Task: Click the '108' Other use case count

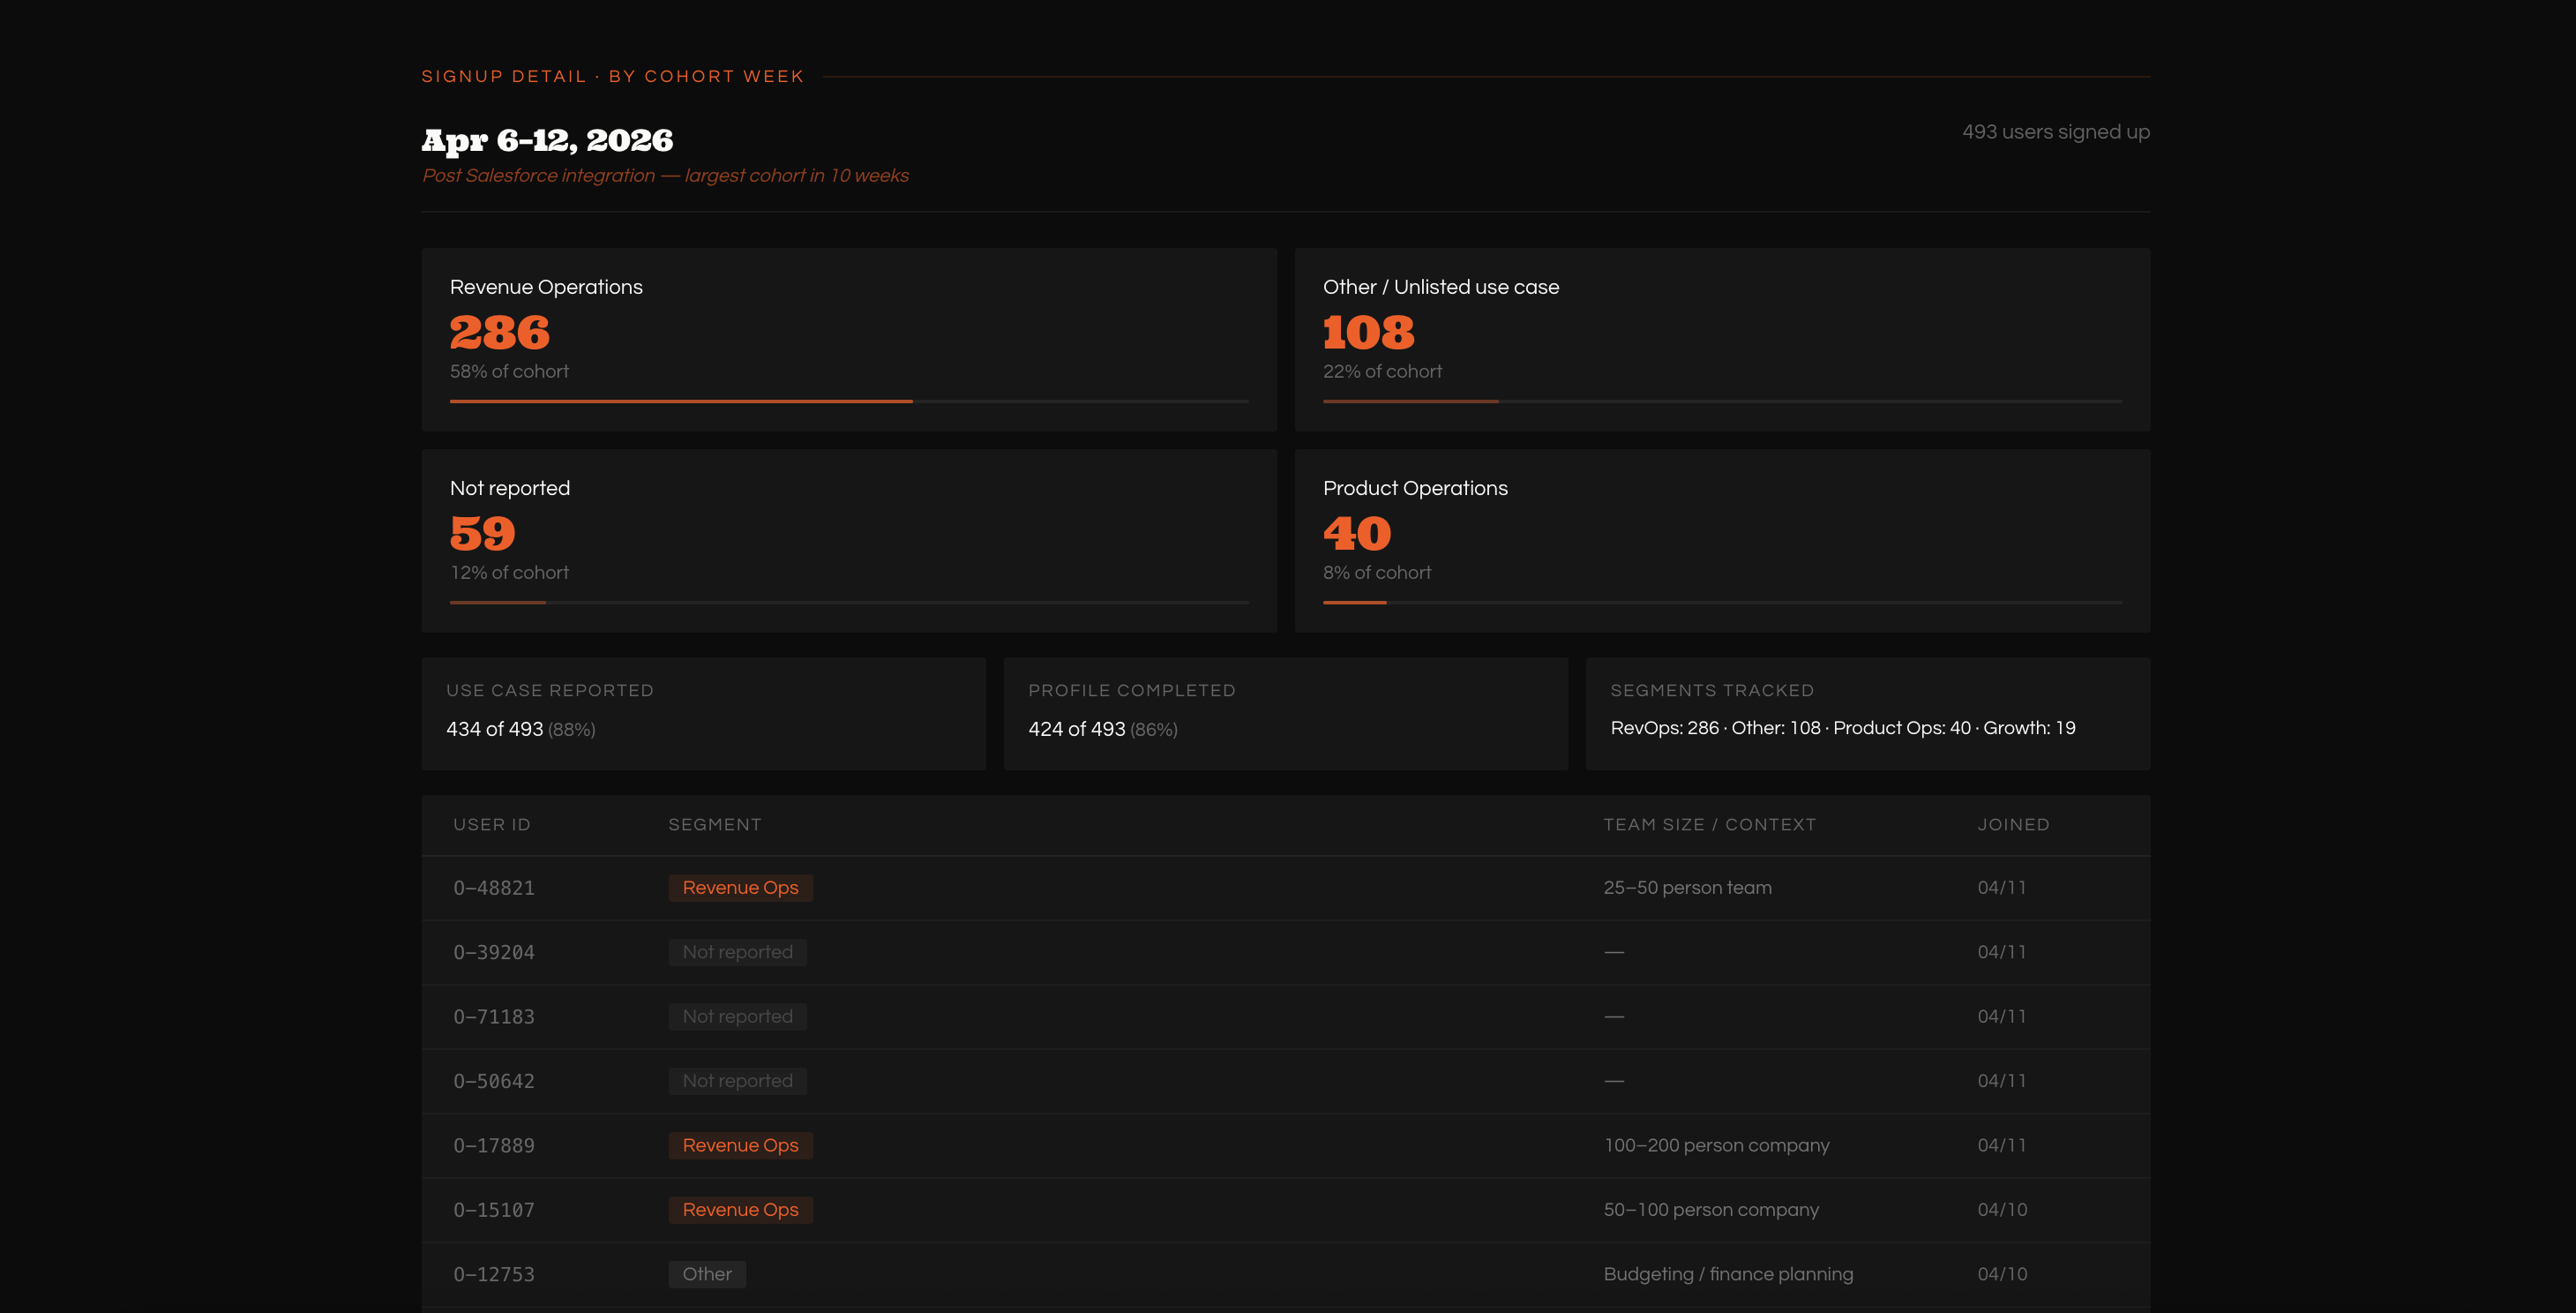Action: click(1369, 332)
